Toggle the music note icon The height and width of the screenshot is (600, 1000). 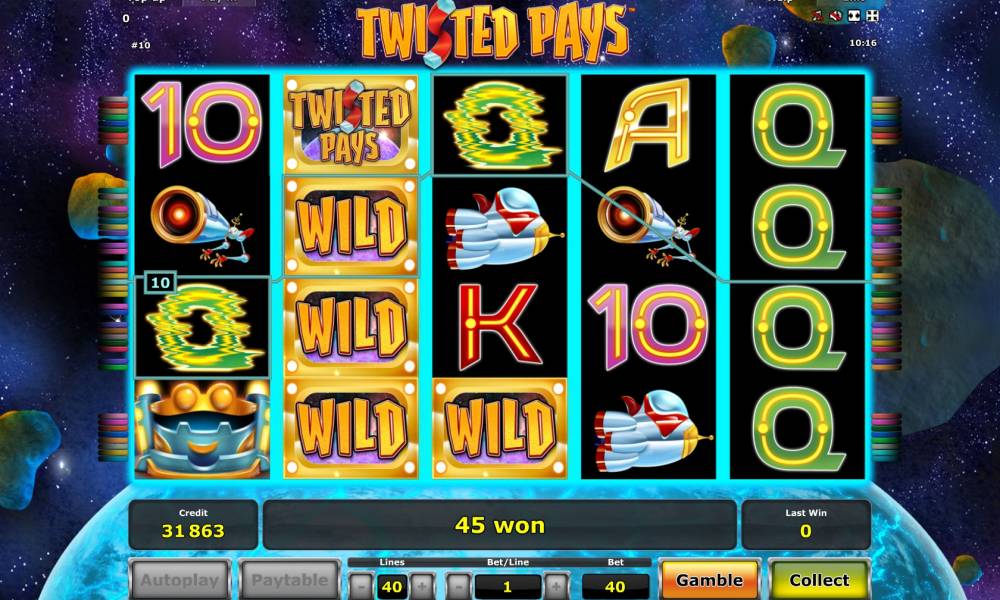(x=818, y=16)
